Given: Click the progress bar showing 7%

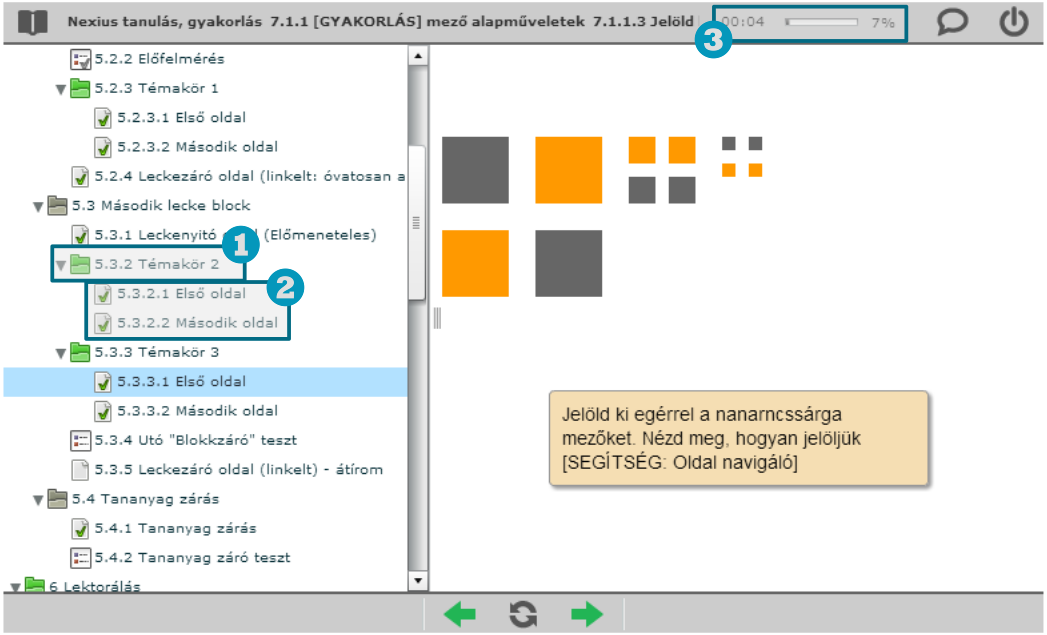Looking at the screenshot, I should click(821, 22).
